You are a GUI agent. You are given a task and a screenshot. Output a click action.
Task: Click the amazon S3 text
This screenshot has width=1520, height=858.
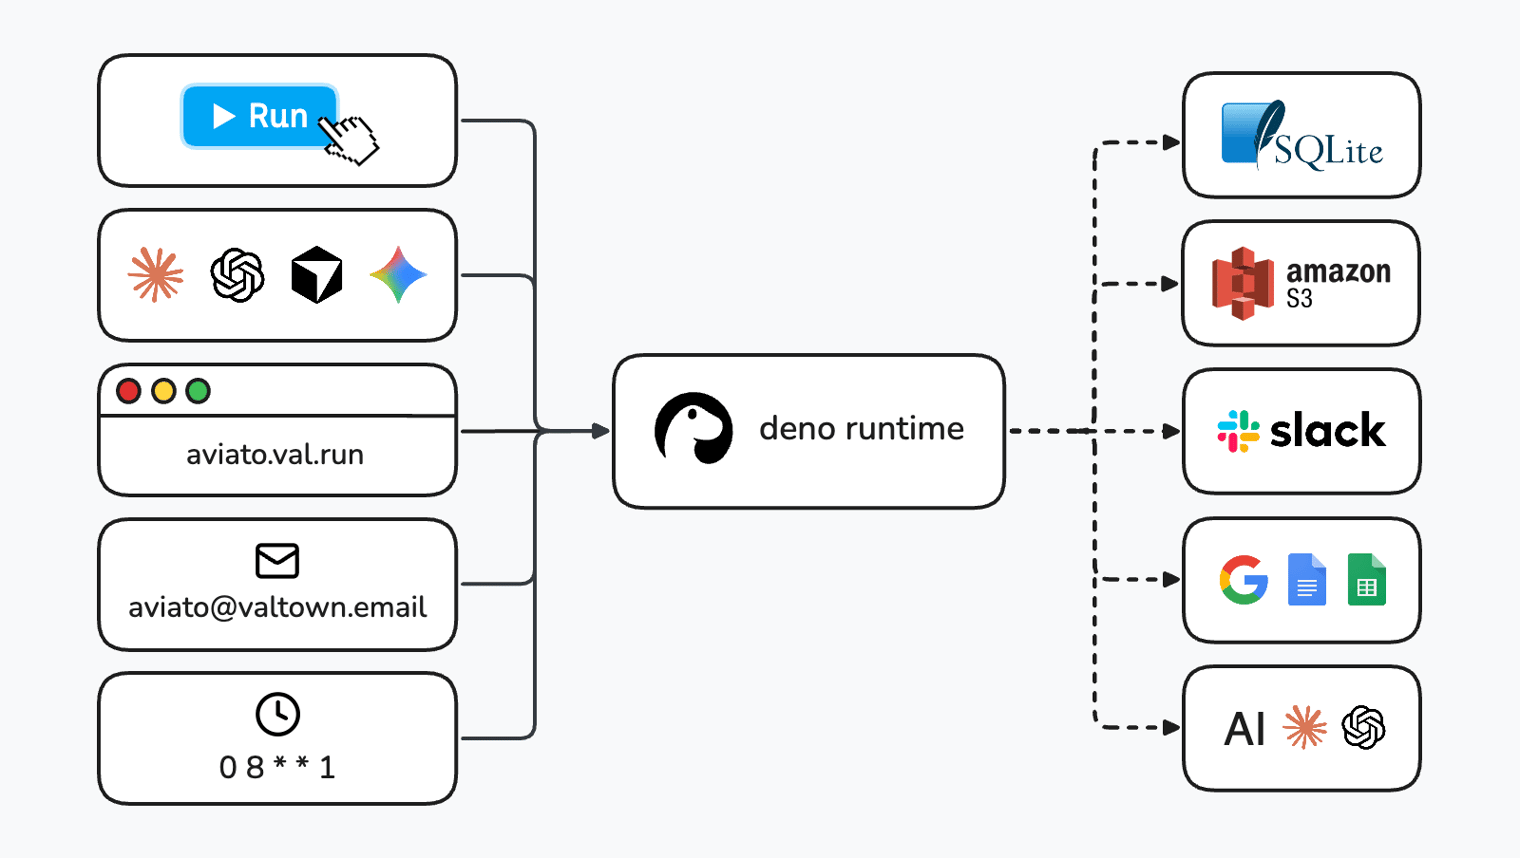1338,284
